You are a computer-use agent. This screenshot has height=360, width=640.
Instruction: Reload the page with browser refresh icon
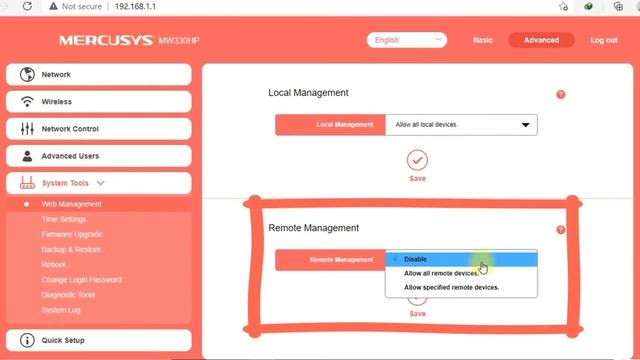27,6
